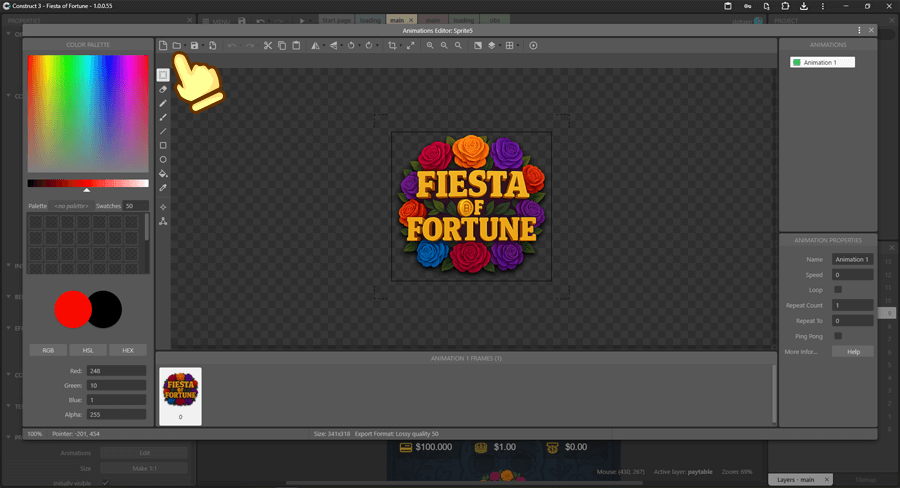Select the Eraser tool
The width and height of the screenshot is (900, 488).
[x=163, y=89]
